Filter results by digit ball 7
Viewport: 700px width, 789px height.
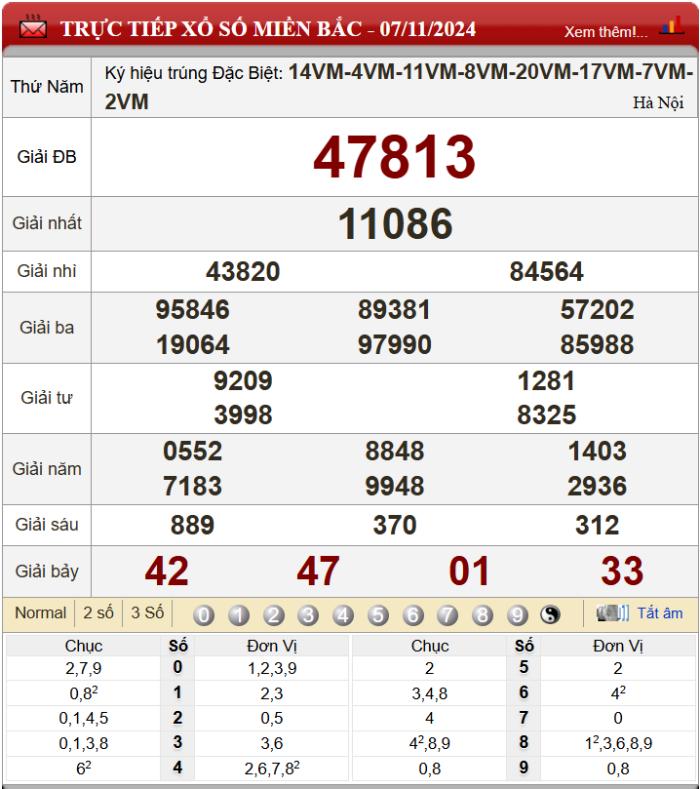[x=448, y=615]
